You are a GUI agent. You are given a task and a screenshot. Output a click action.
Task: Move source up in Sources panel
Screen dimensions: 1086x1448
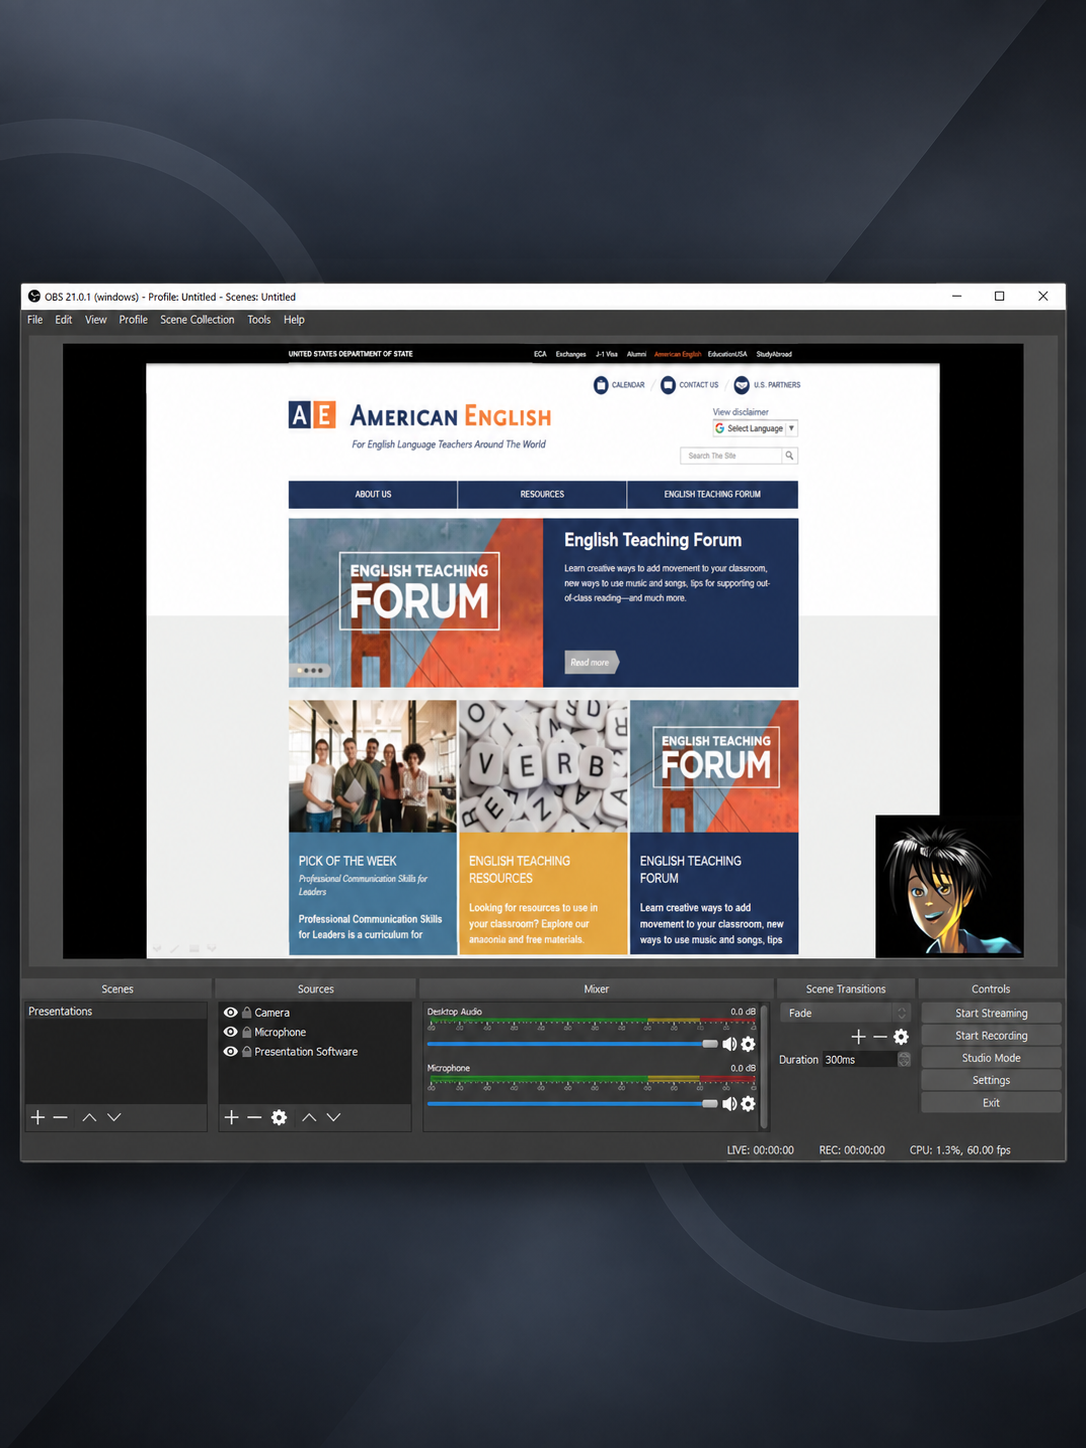pos(309,1117)
